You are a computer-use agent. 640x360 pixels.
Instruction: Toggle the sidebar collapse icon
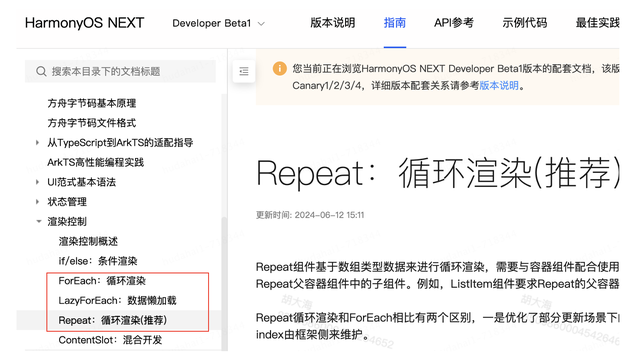(x=244, y=71)
